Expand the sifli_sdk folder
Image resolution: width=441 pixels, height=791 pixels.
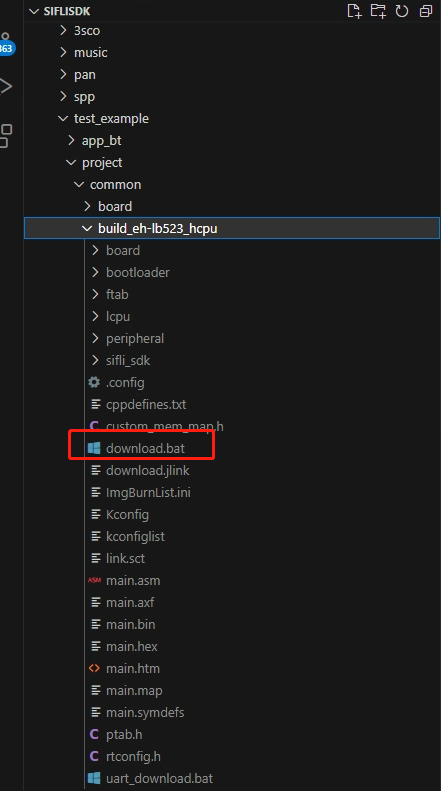tap(128, 360)
